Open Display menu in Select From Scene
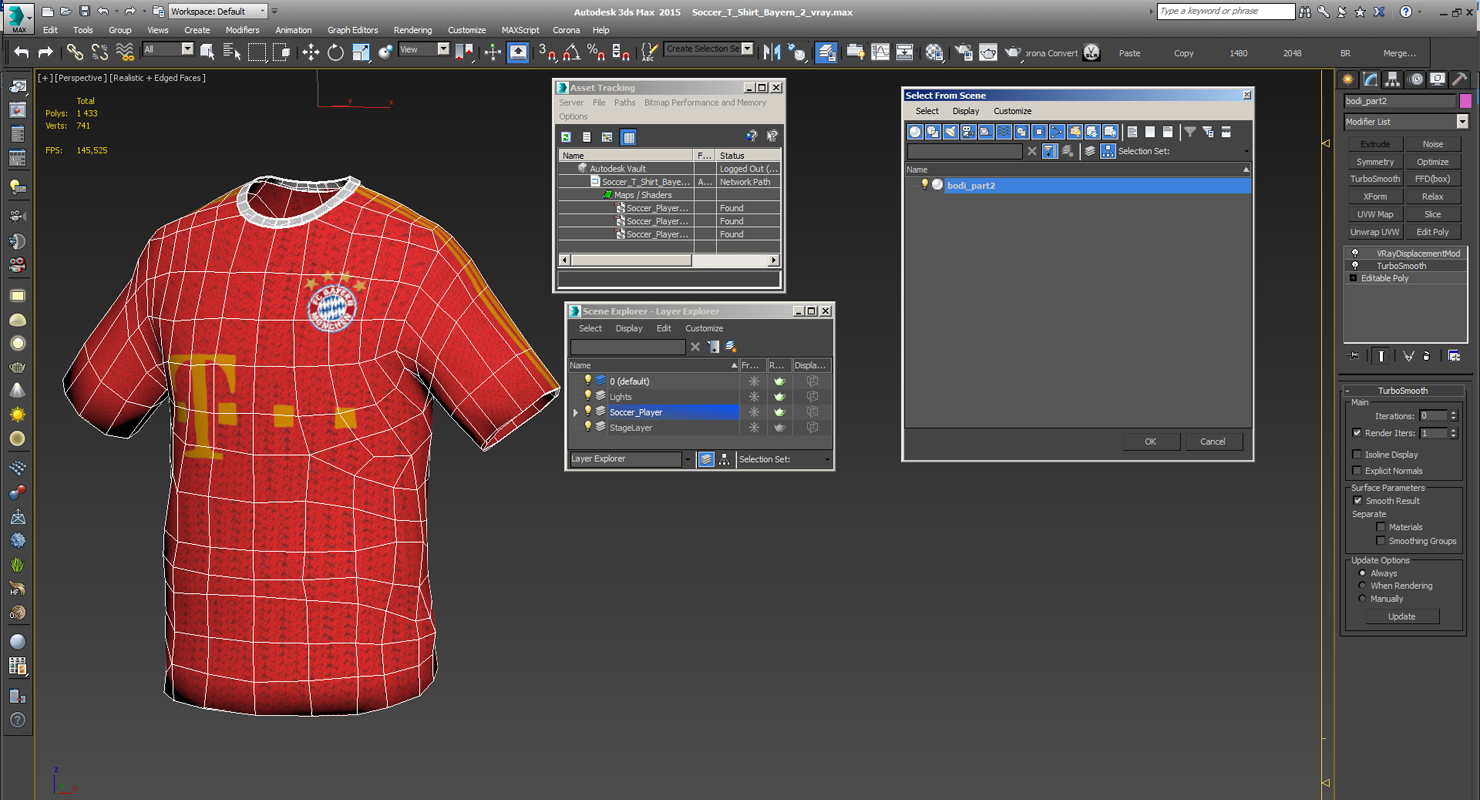This screenshot has width=1480, height=800. tap(966, 111)
